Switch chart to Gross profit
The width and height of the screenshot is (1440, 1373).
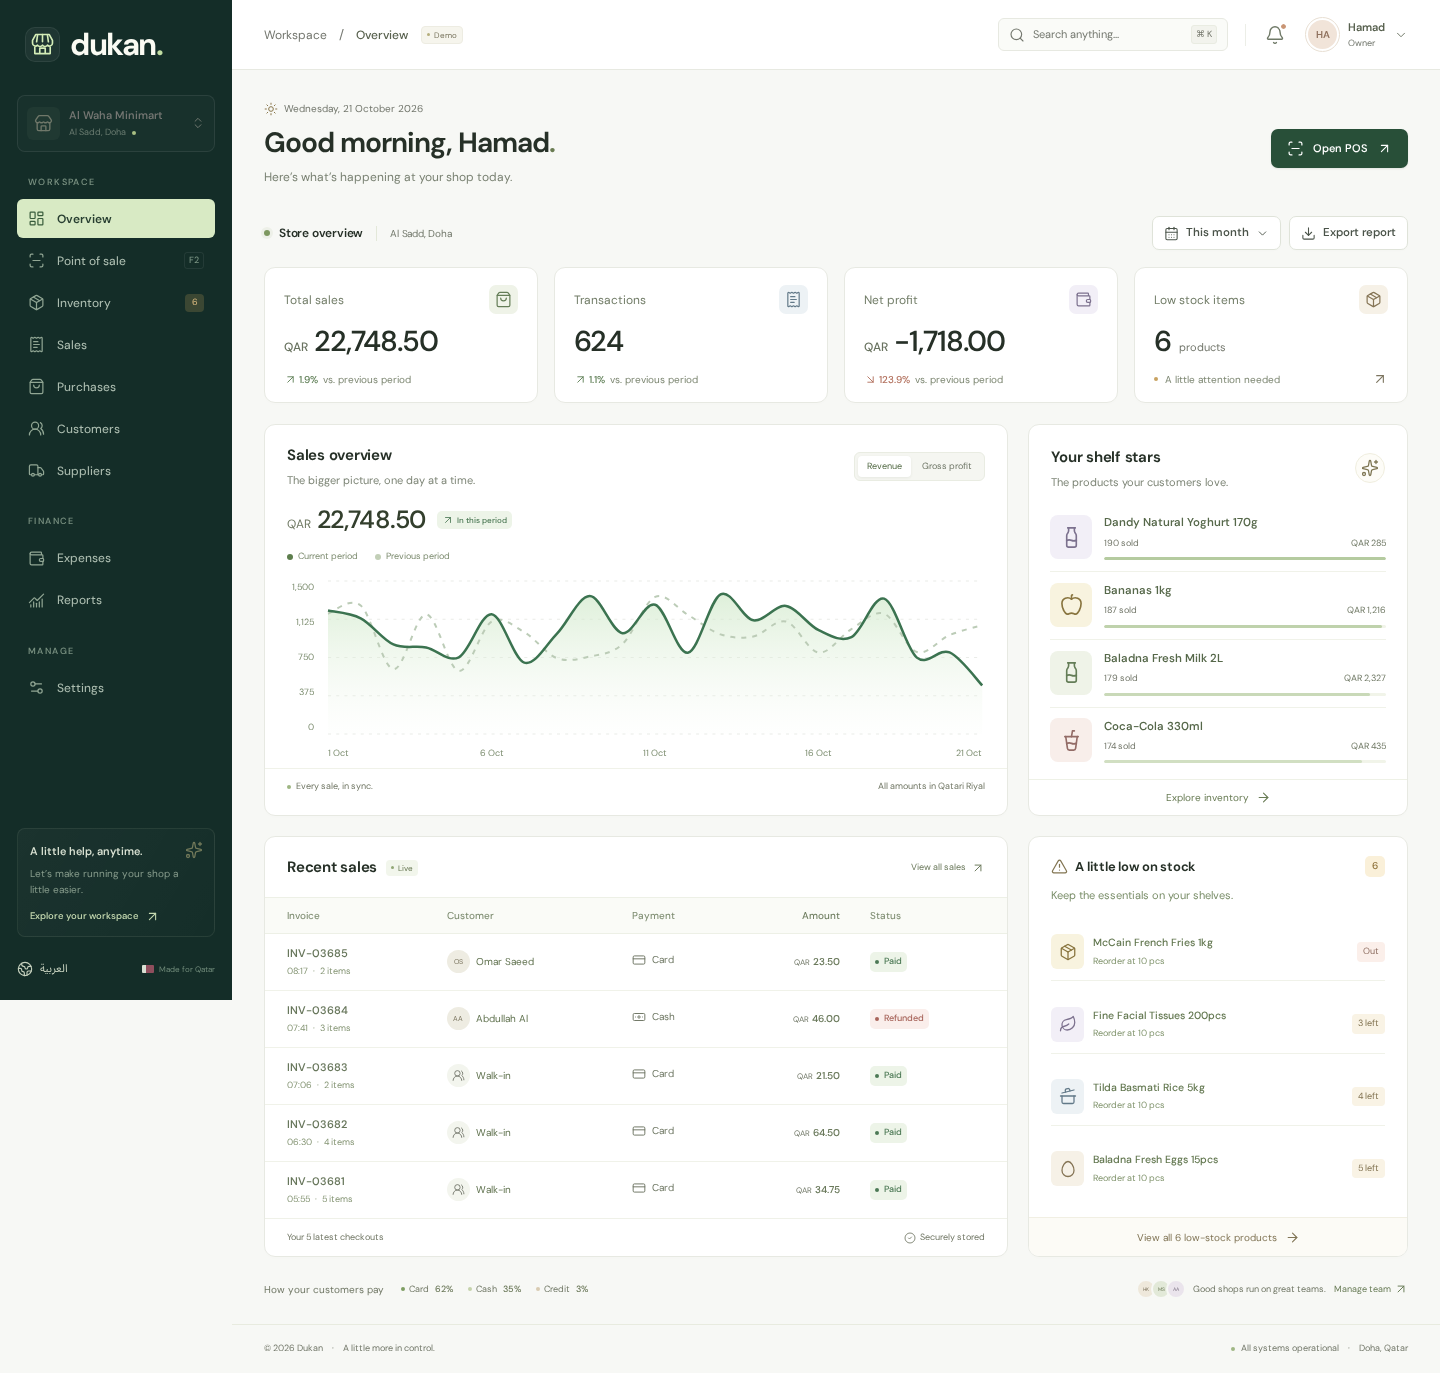tap(947, 467)
